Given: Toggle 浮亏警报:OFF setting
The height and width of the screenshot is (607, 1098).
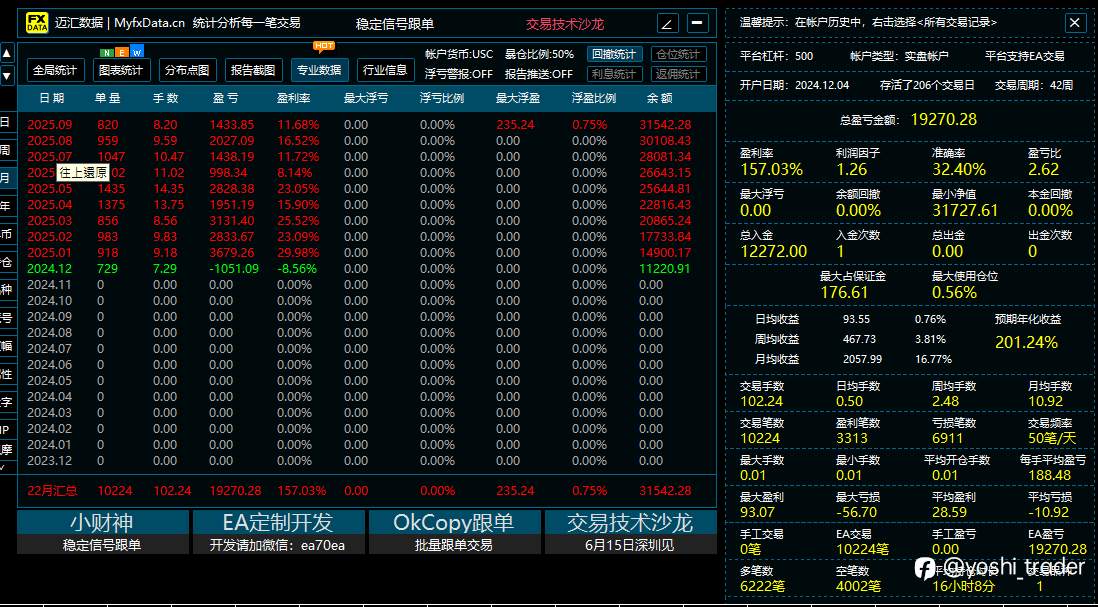Looking at the screenshot, I should (x=459, y=74).
